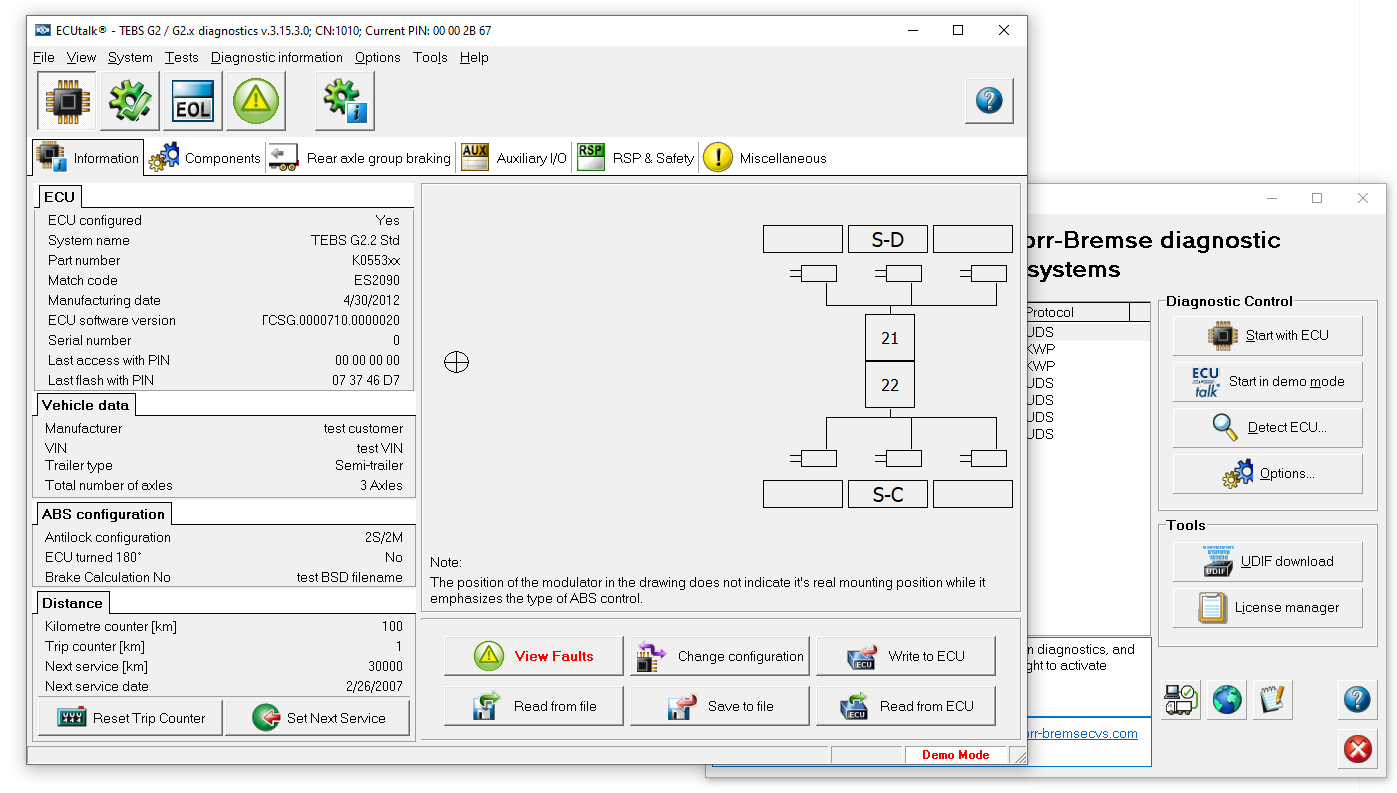Click the Change configuration button
Image resolution: width=1397 pixels, height=793 pixels.
[x=719, y=656]
